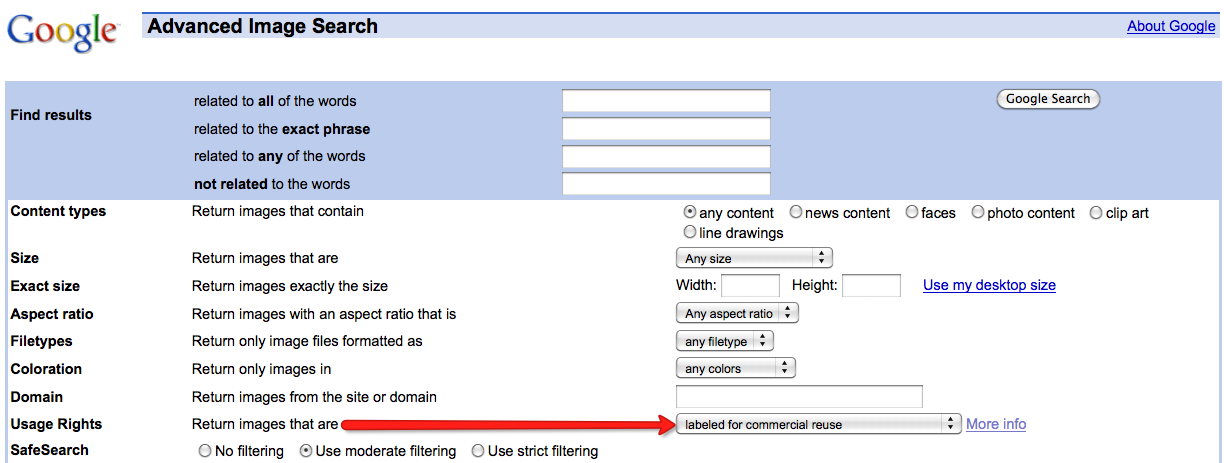Expand the 'any colors' coloration dropdown
The image size is (1224, 463).
(x=736, y=368)
